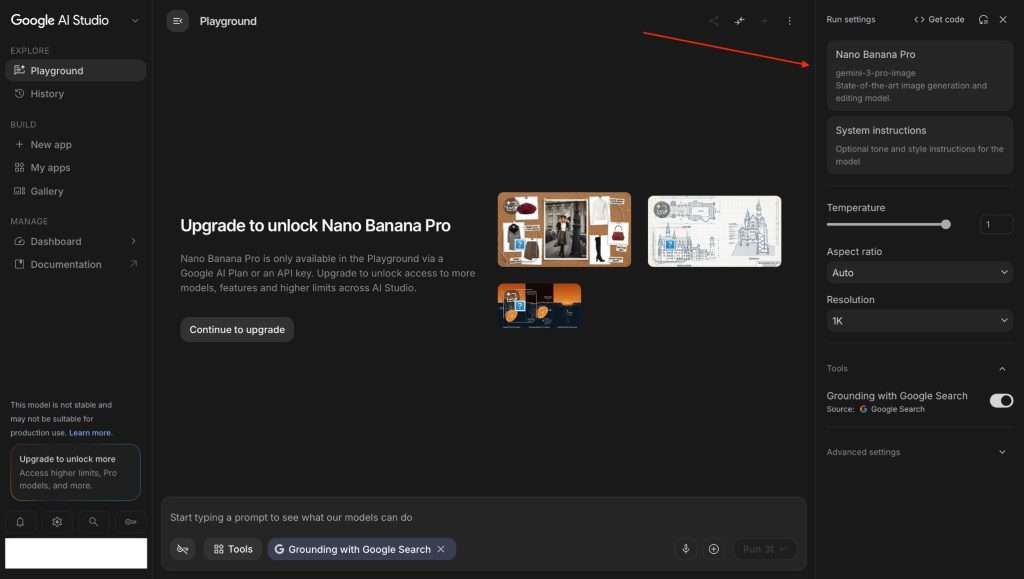The image size is (1024, 579).
Task: Click the API key icon in the sidebar footer
Action: pos(131,522)
